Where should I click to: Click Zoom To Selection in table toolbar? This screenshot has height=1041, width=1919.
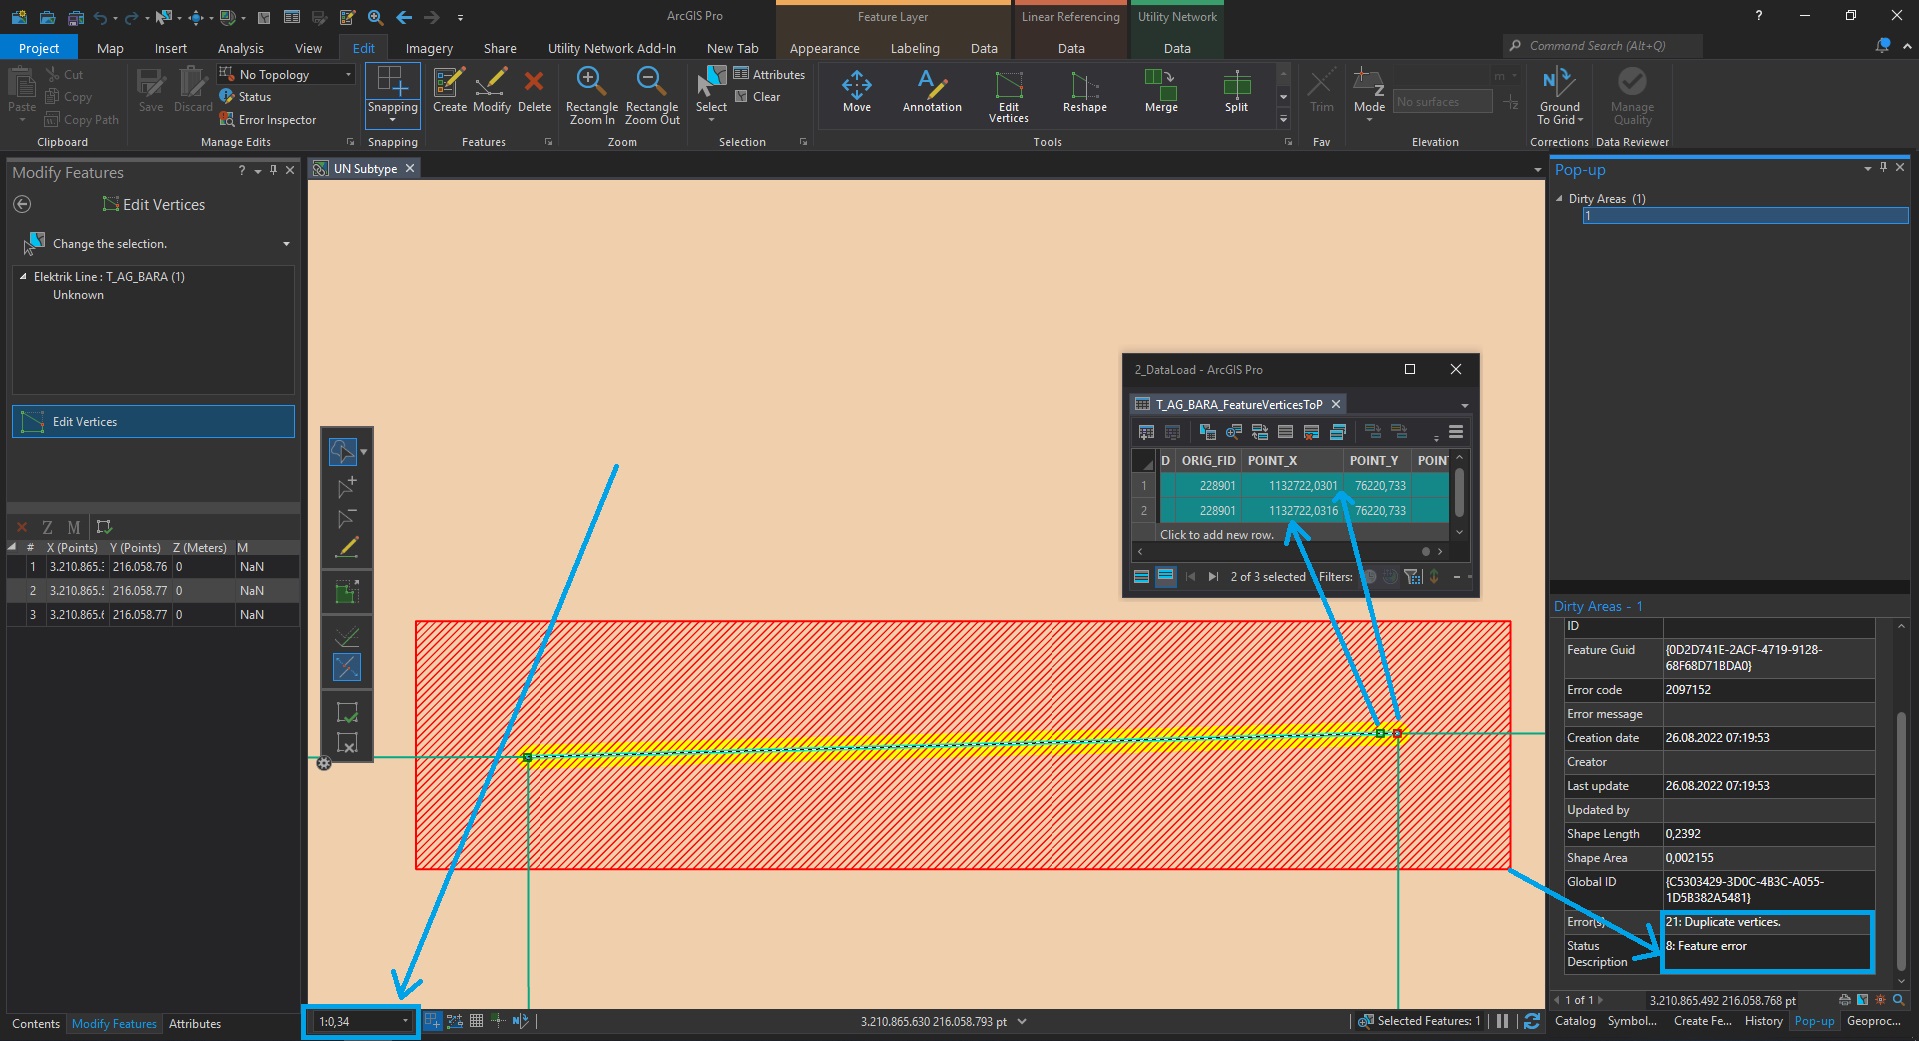pyautogui.click(x=1234, y=432)
